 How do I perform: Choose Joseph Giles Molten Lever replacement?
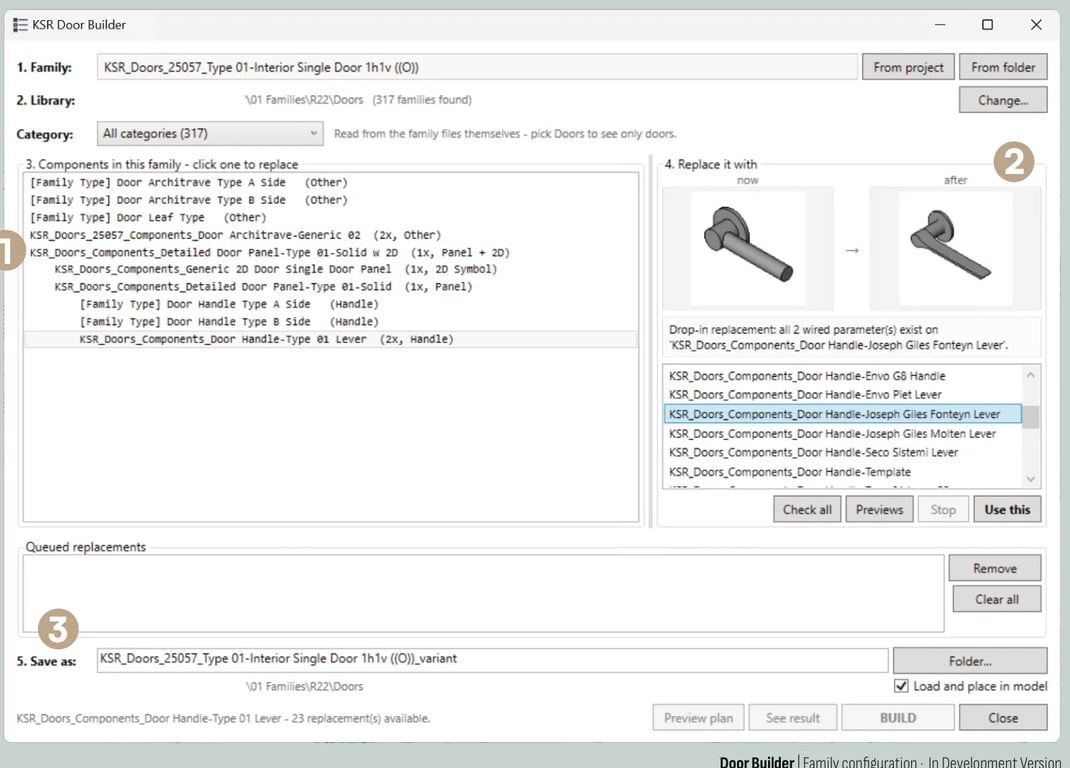(x=842, y=433)
